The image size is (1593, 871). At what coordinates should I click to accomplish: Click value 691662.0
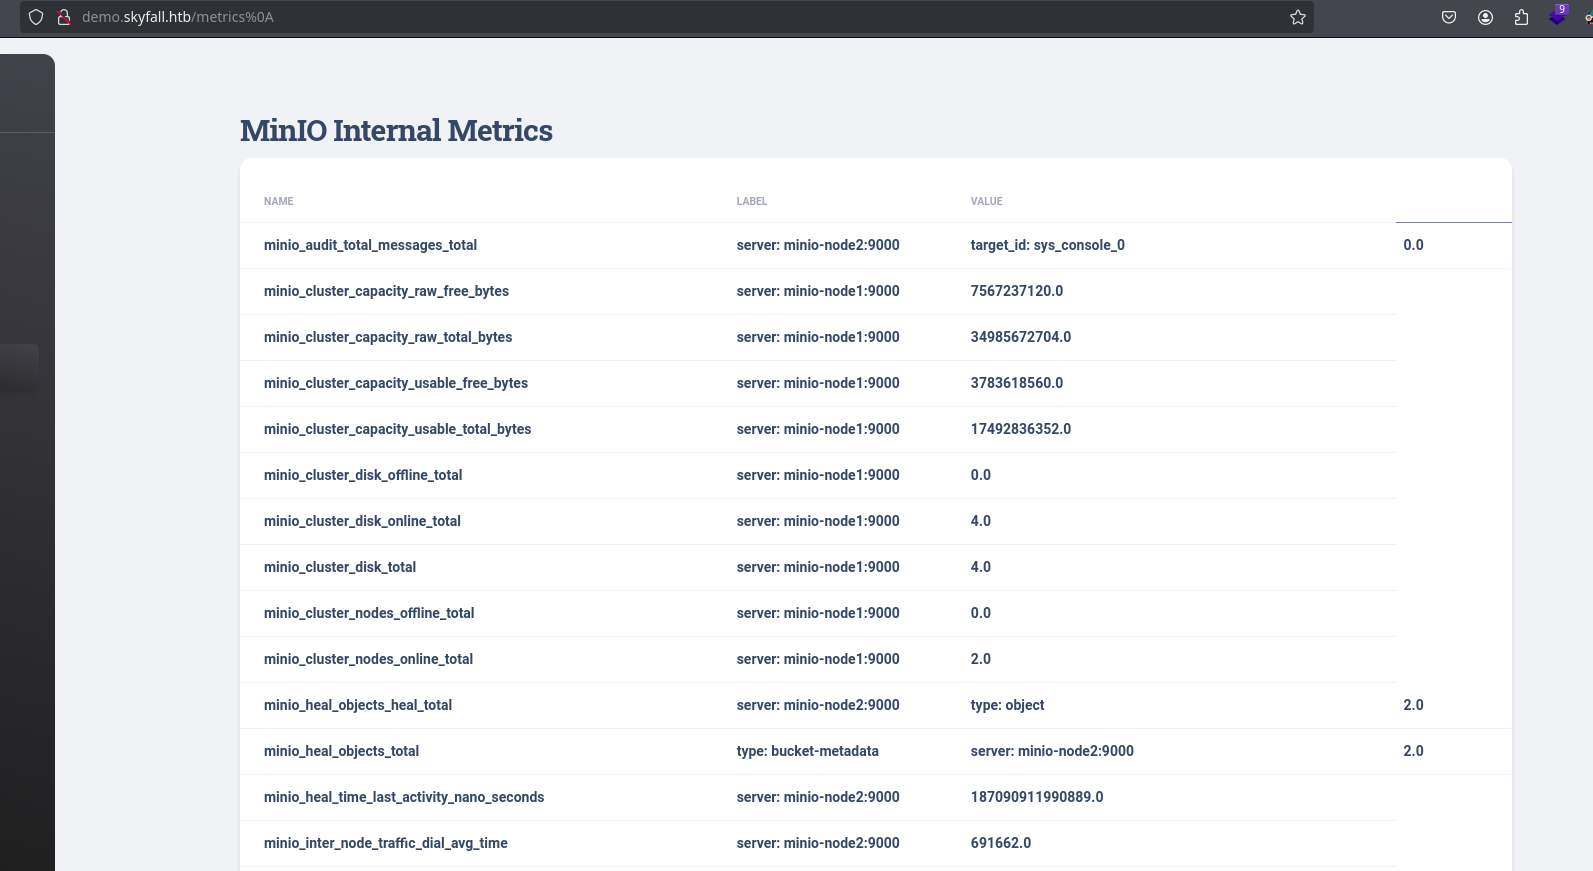point(1000,843)
